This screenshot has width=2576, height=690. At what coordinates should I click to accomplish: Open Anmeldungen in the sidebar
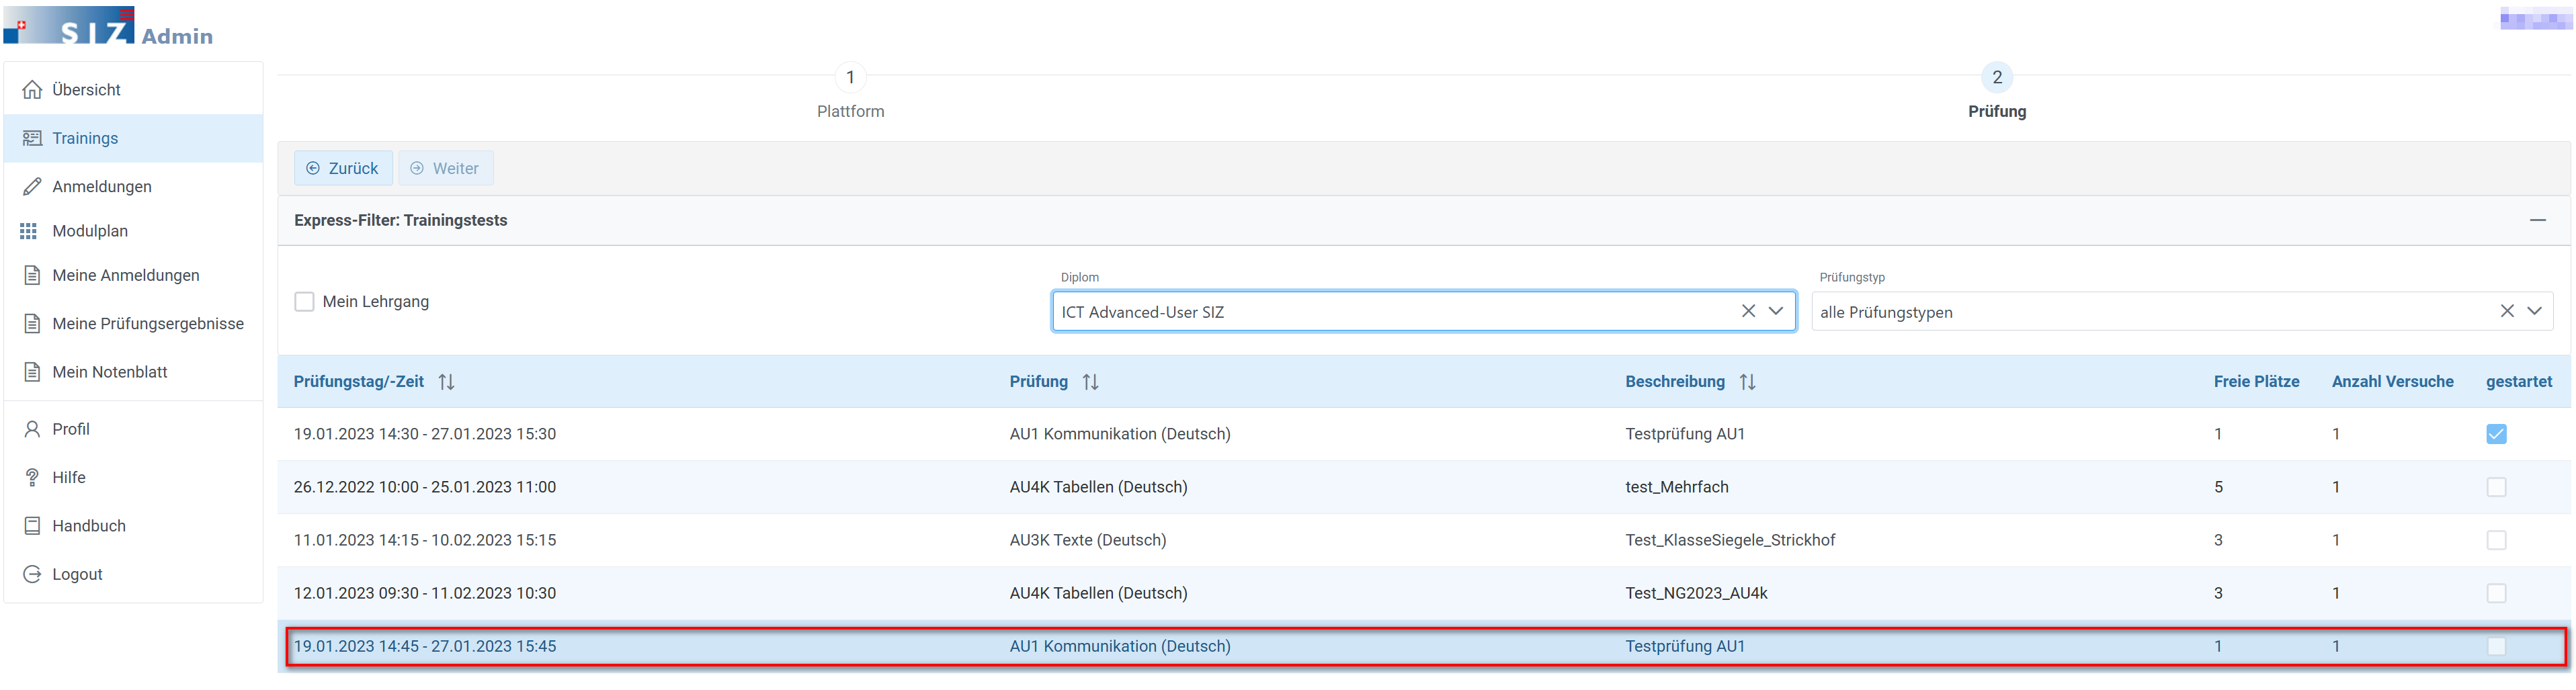tap(134, 187)
